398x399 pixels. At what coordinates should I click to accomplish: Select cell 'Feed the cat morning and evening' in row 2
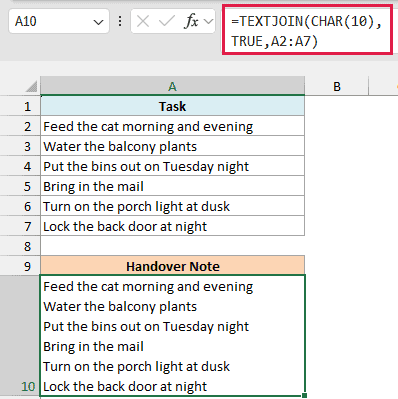click(172, 126)
